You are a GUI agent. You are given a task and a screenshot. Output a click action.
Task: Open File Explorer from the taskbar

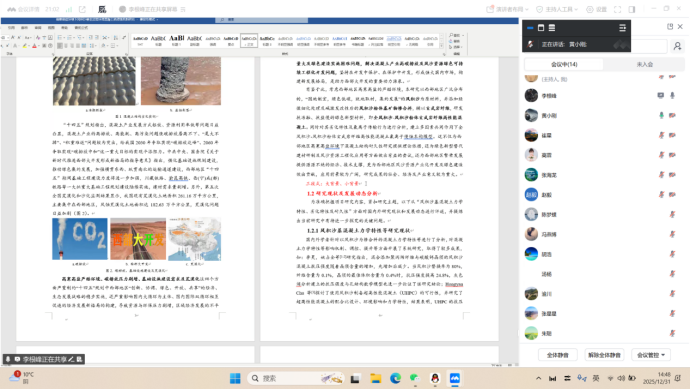(x=375, y=378)
